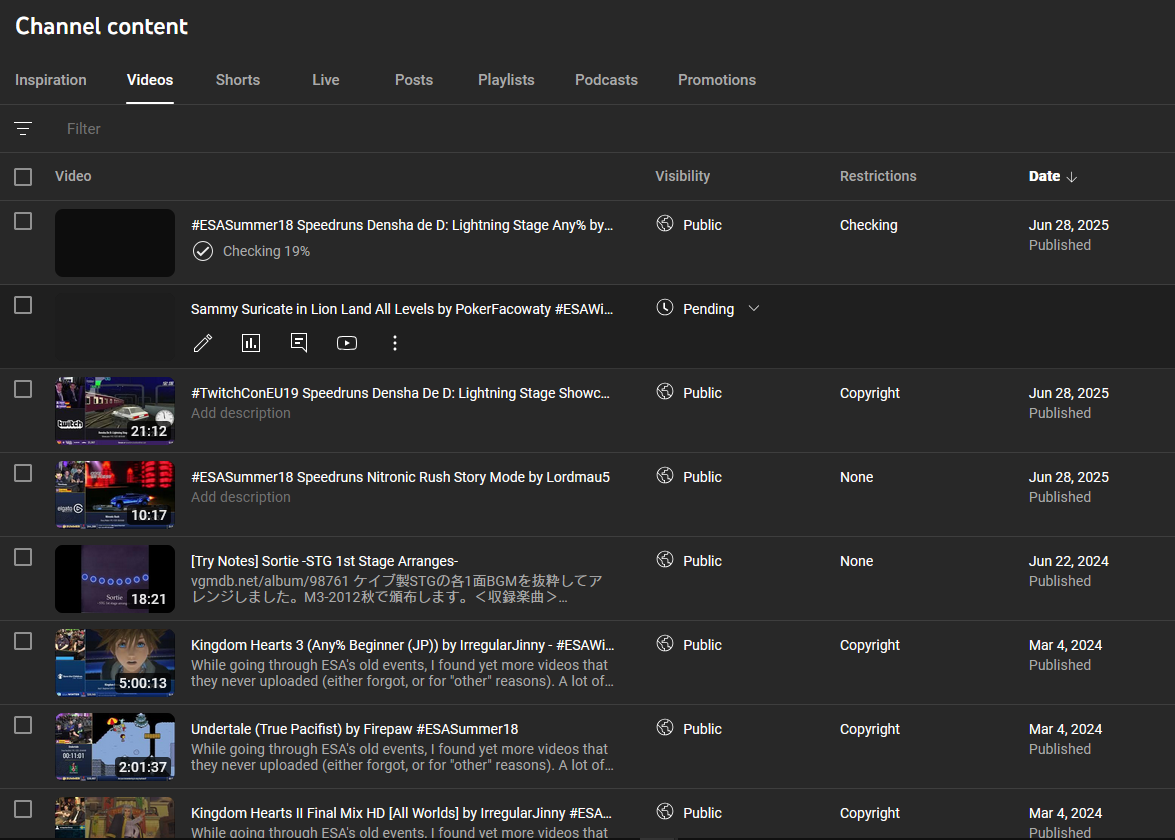Open Sammy Suricate in Lion Land video title
This screenshot has width=1175, height=840.
402,309
